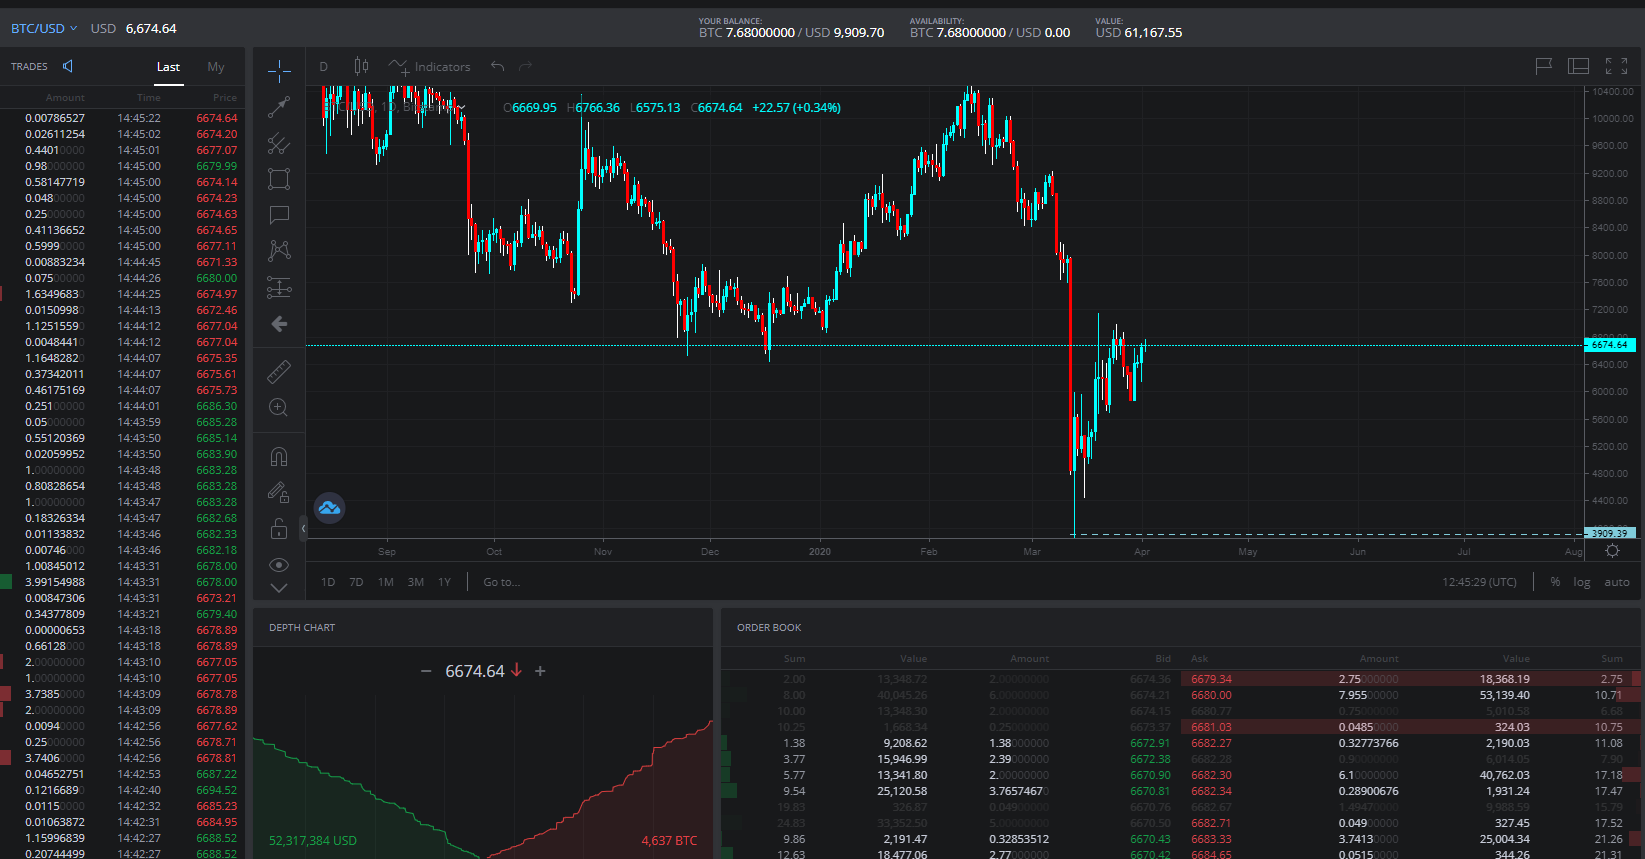The height and width of the screenshot is (859, 1645).
Task: Select the crosshair cursor tool
Action: [279, 70]
